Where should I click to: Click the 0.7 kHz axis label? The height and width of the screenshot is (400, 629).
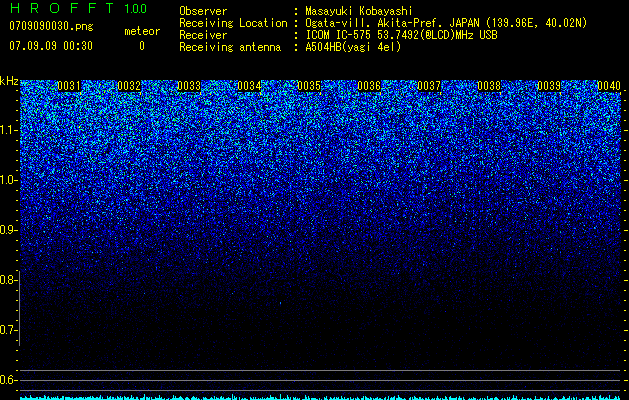pyautogui.click(x=7, y=330)
